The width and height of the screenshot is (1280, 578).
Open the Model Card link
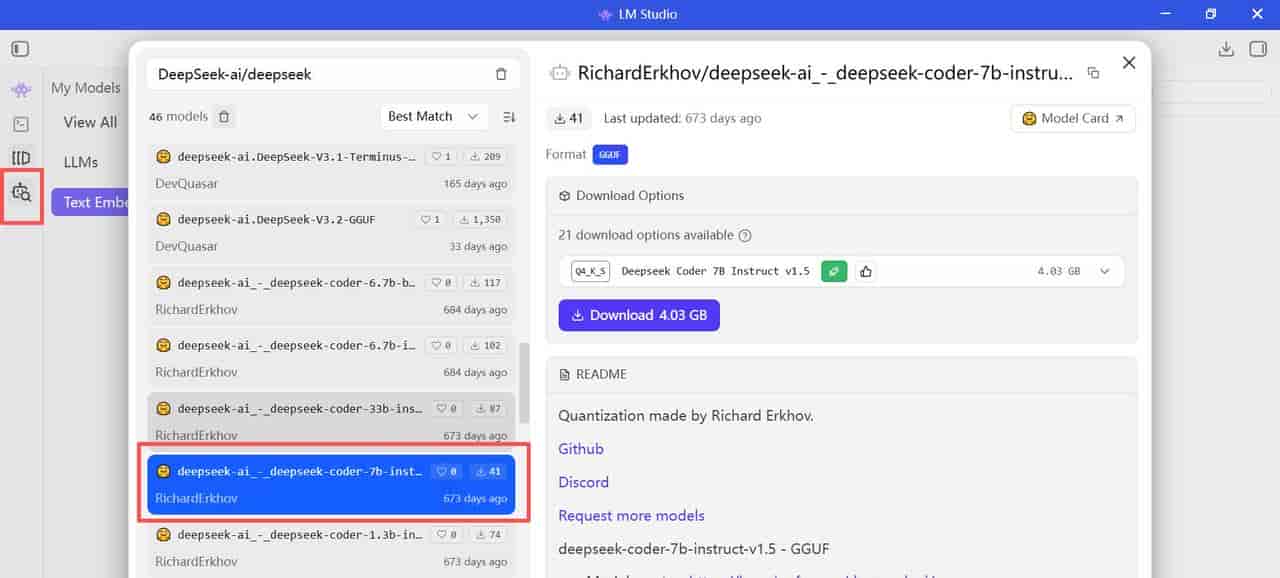tap(1073, 118)
